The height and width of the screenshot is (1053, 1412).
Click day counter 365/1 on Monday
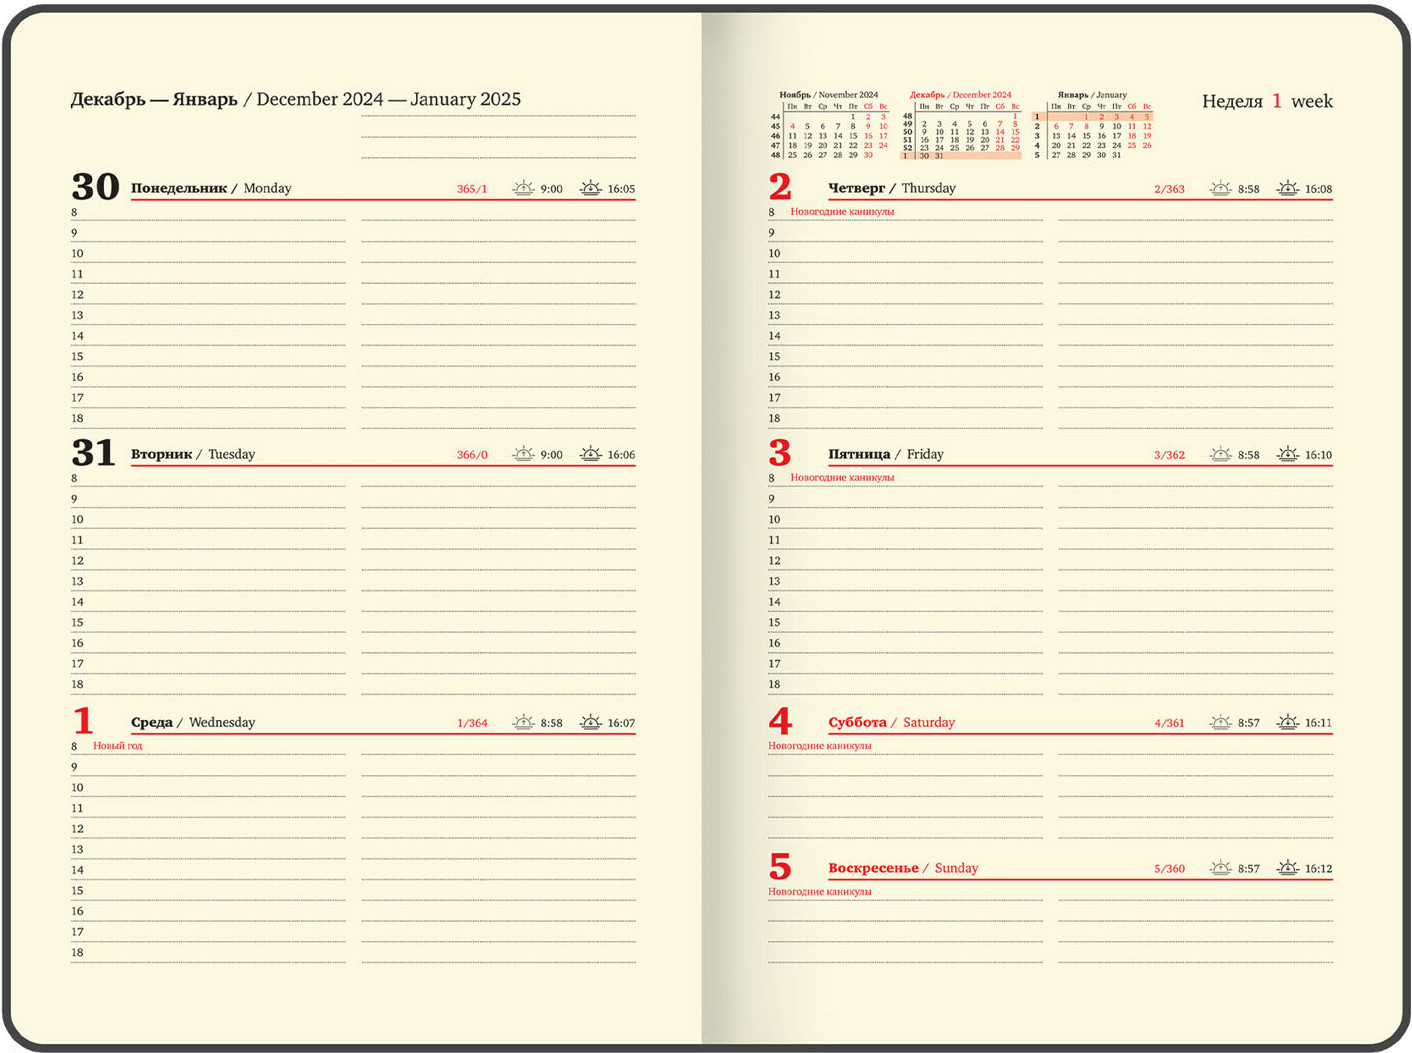471,189
